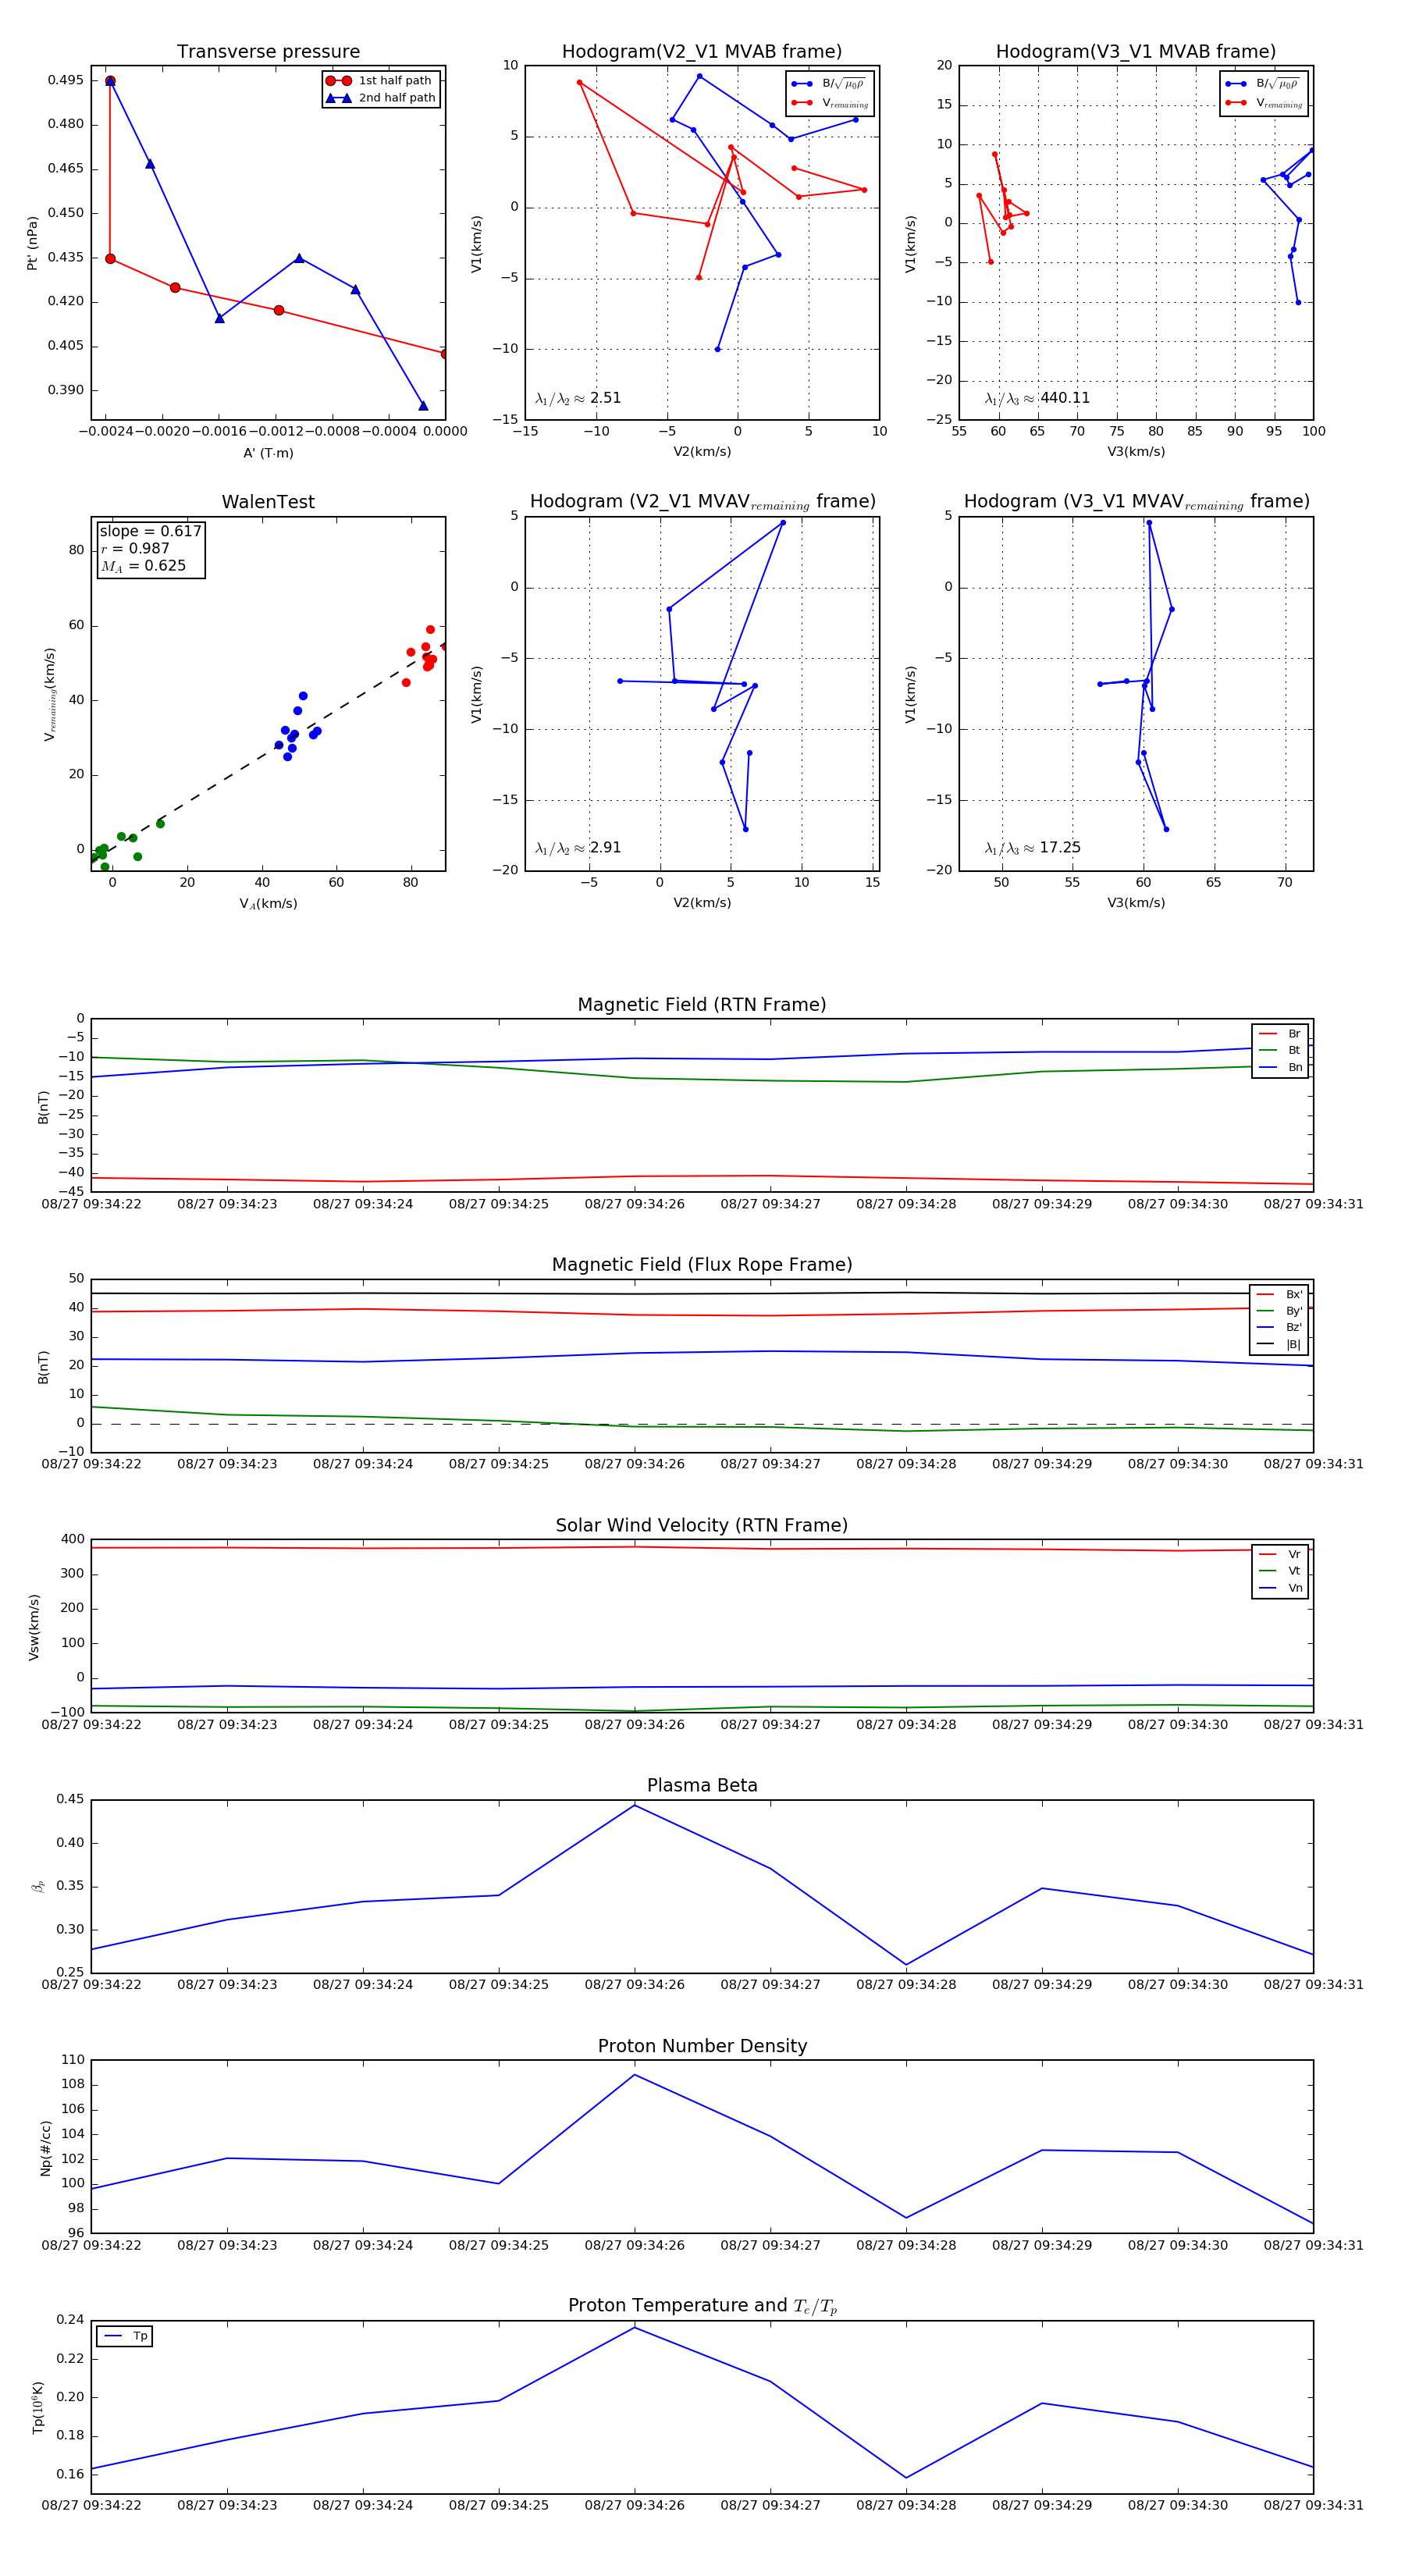This screenshot has width=1405, height=2576.
Task: Click the "Hodogram(V2_V1 MVAB frame)" title
Action: pyautogui.click(x=702, y=52)
